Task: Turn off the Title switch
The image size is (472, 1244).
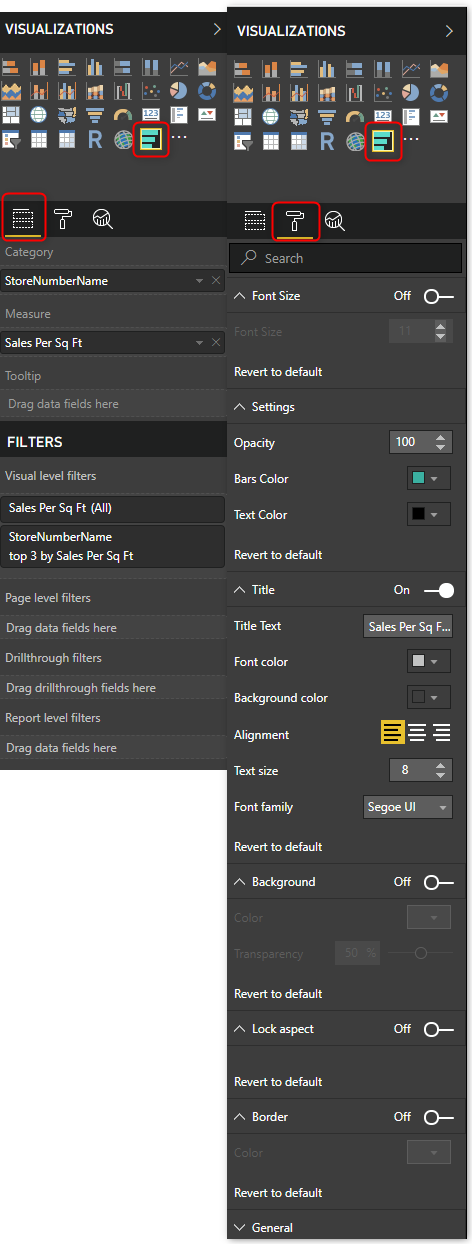Action: 438,590
